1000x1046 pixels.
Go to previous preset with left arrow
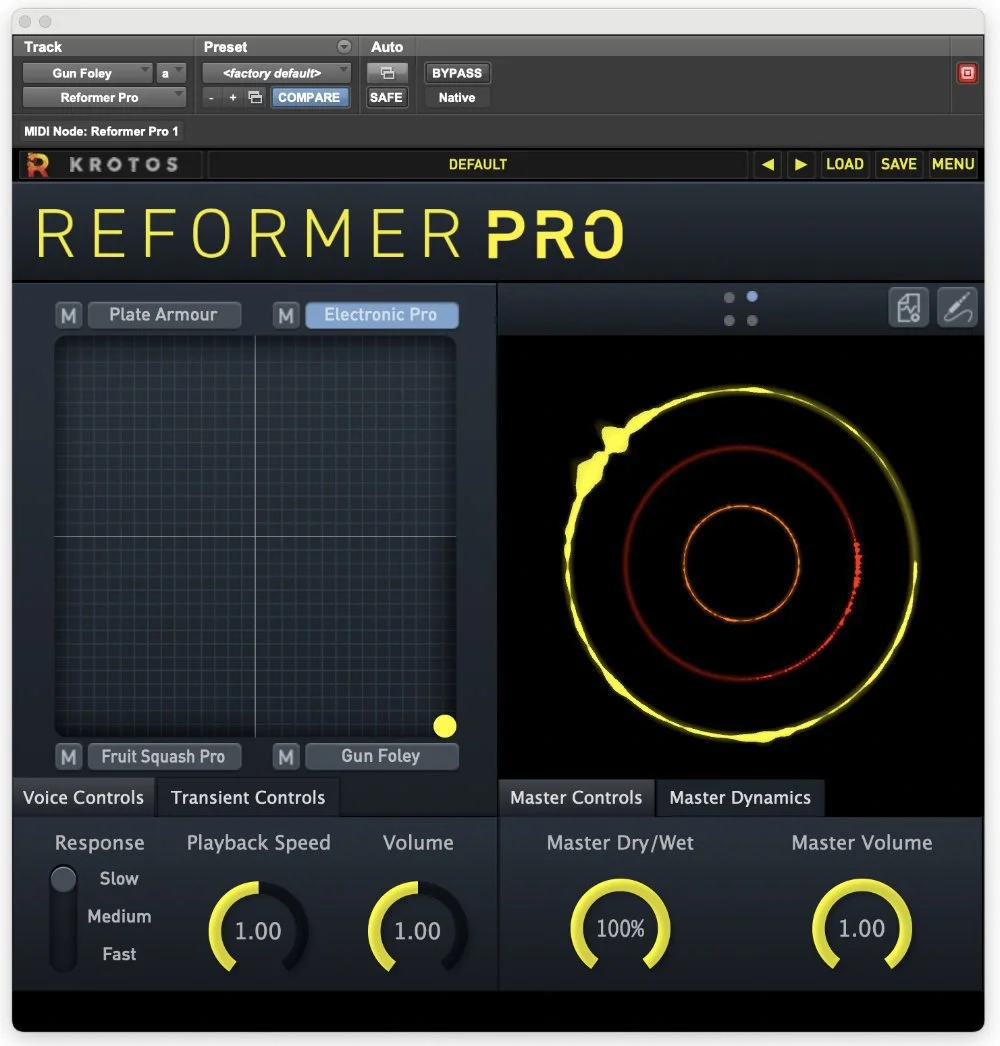click(768, 164)
